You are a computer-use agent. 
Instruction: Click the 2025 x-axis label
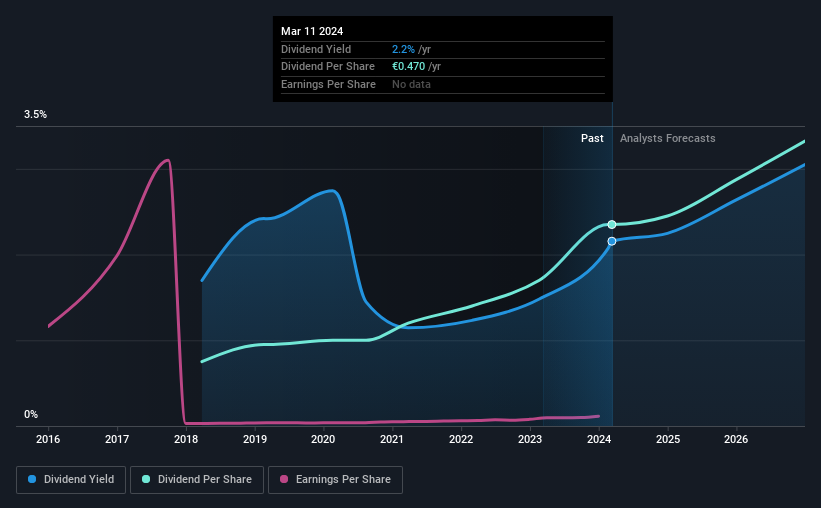click(668, 439)
